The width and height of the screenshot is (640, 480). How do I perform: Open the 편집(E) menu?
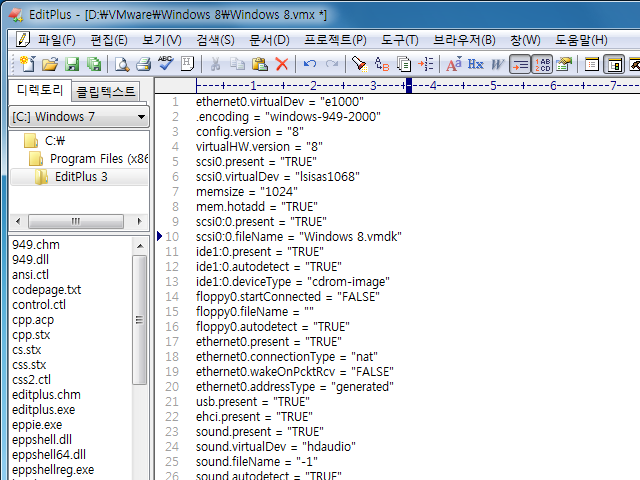click(x=109, y=40)
